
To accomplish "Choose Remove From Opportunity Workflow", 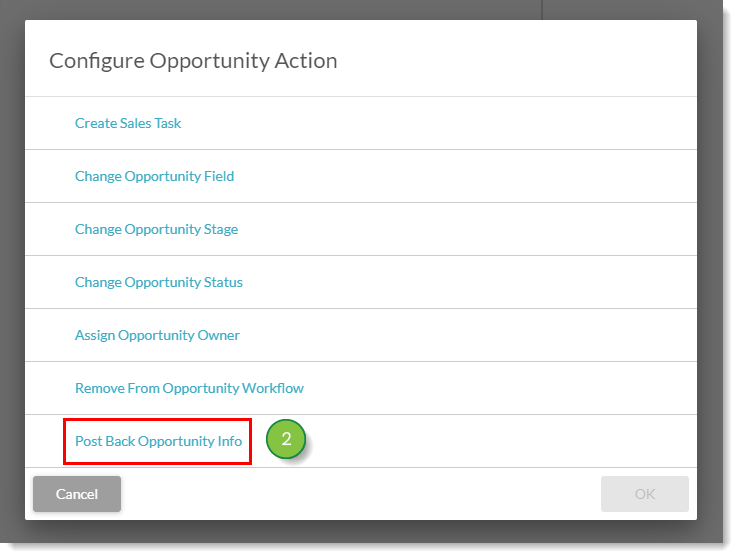I will [x=189, y=388].
